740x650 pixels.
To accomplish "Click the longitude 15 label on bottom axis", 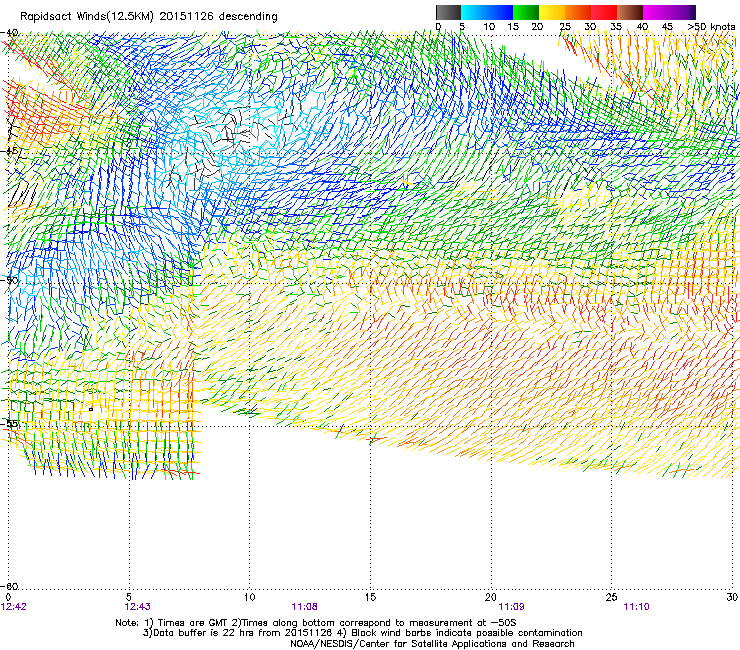I will tap(370, 597).
